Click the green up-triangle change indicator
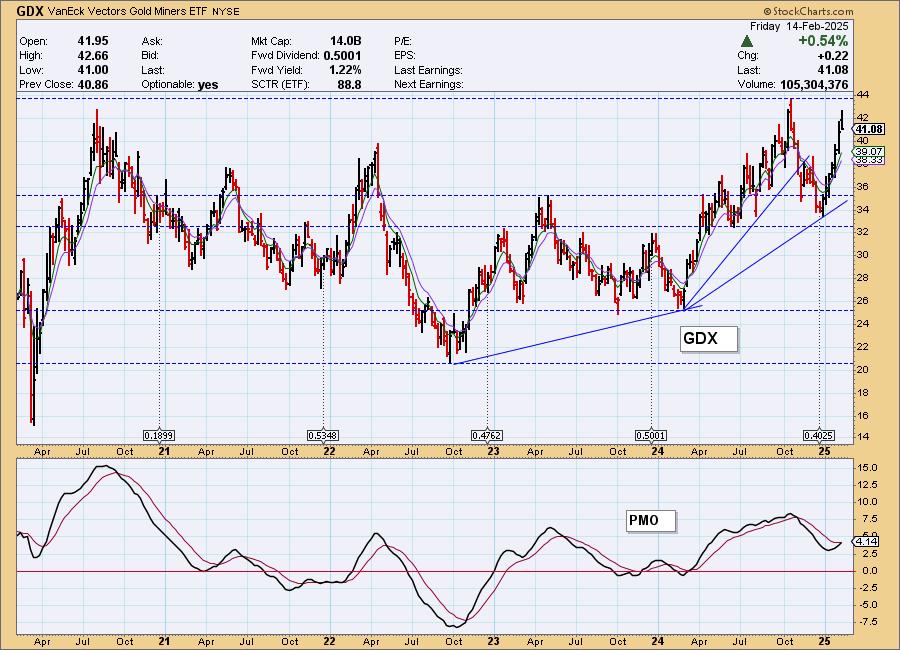This screenshot has width=900, height=650. 747,41
